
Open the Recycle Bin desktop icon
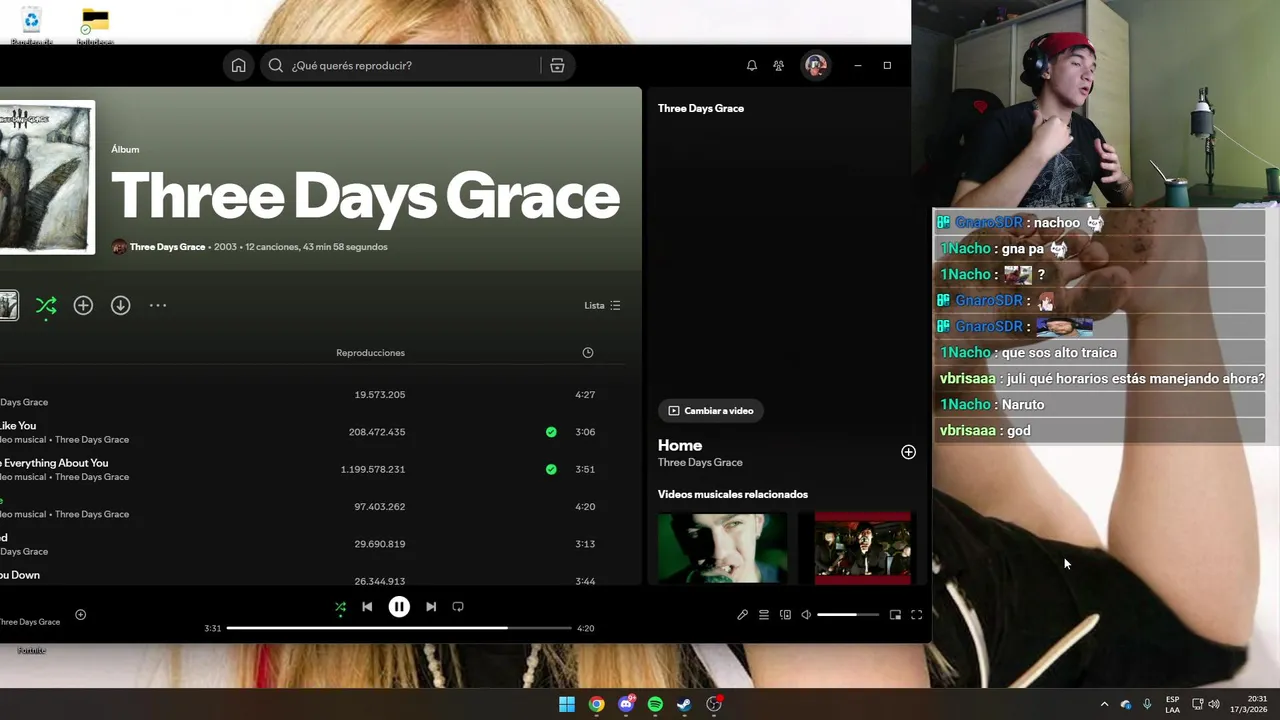click(x=31, y=24)
